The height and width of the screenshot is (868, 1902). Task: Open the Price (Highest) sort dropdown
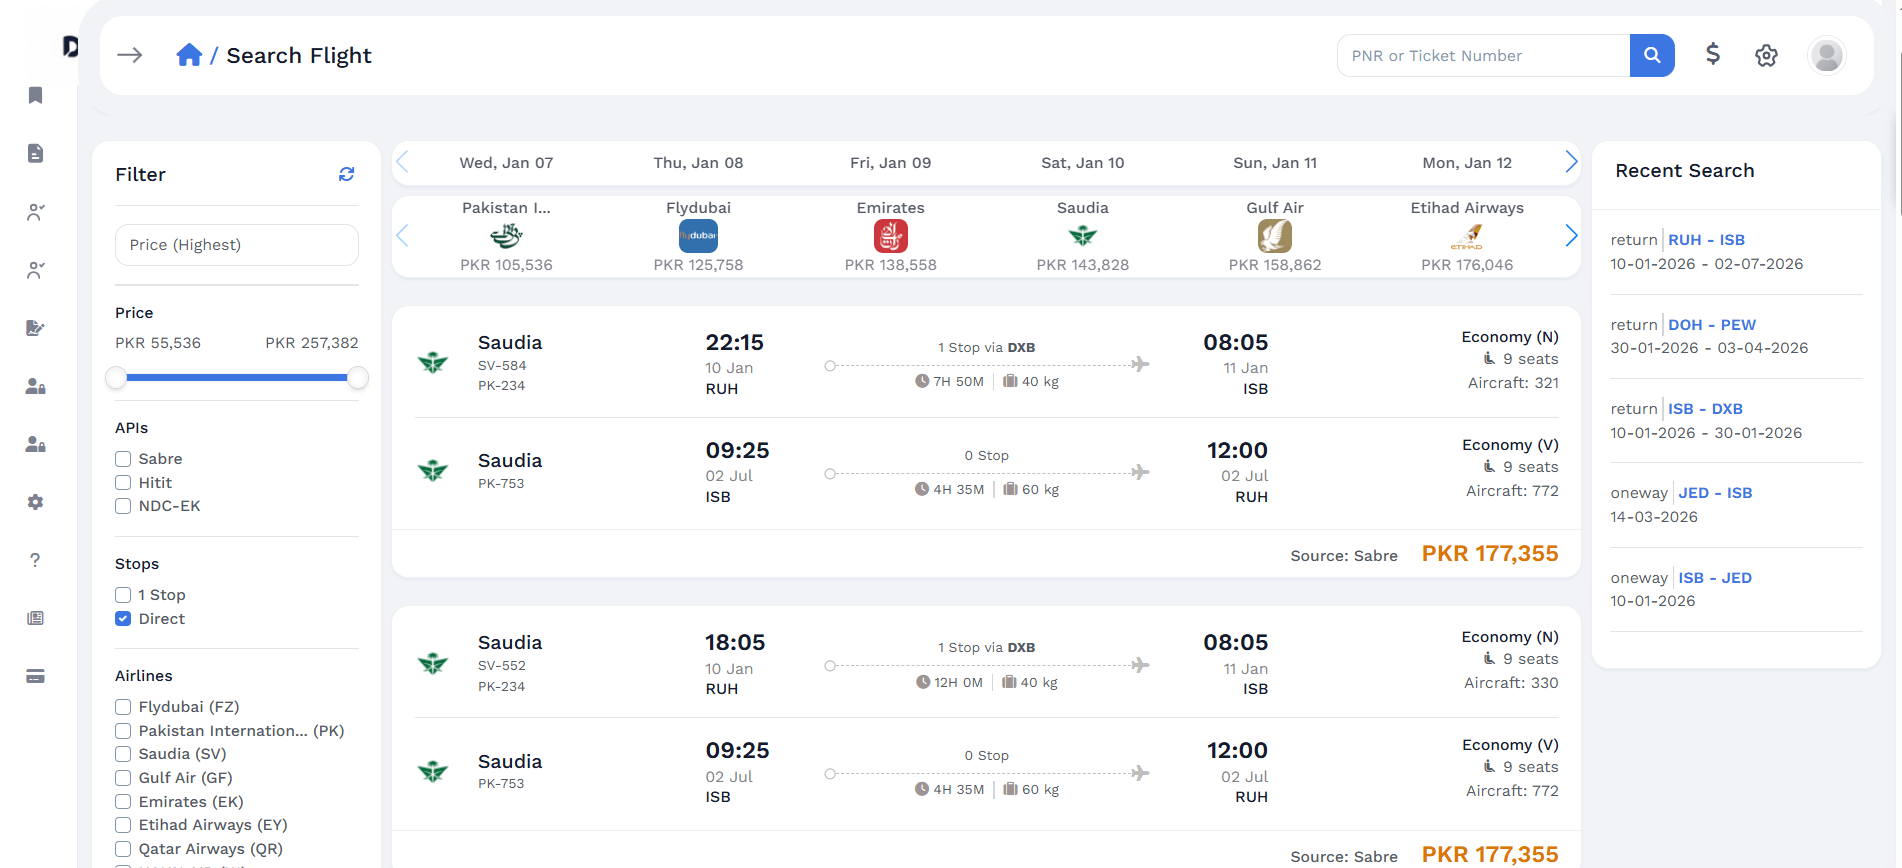(x=237, y=245)
